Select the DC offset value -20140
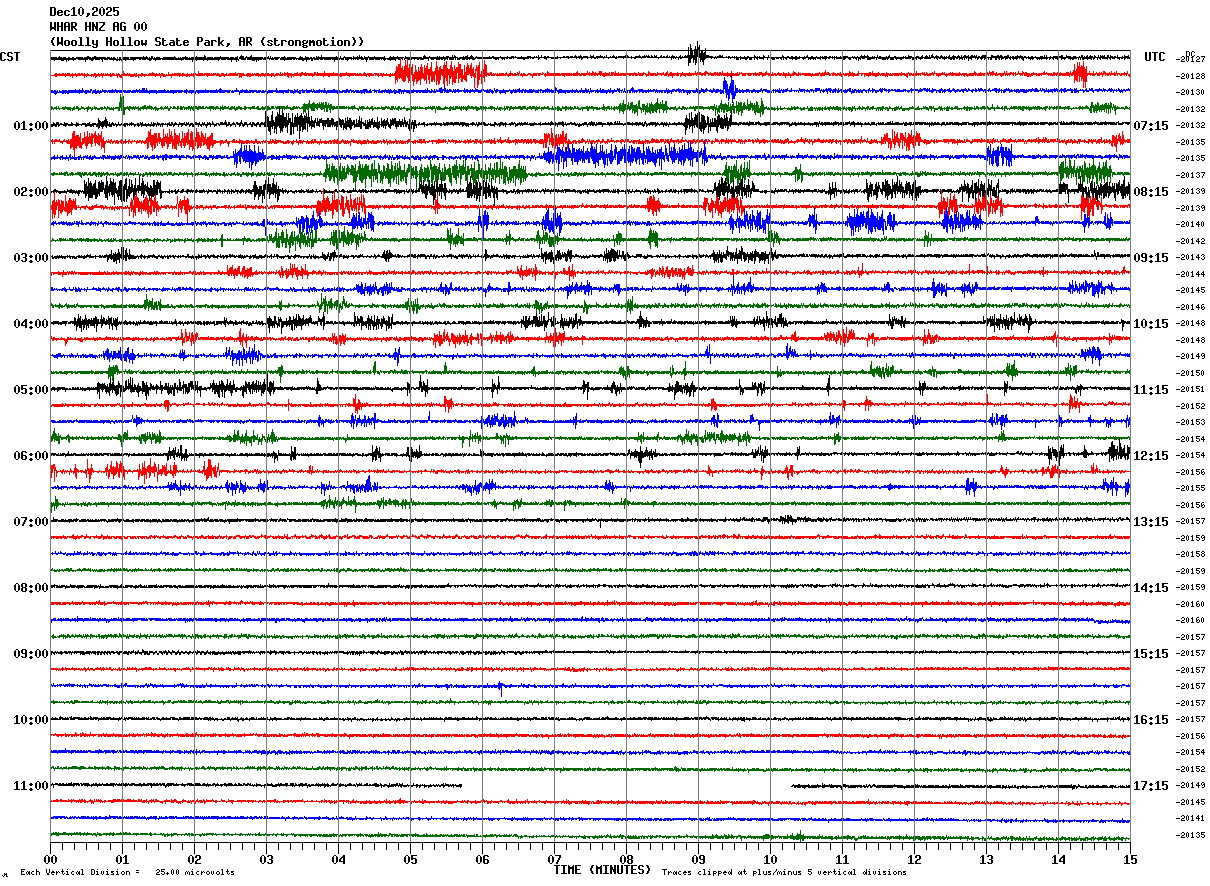 coord(1191,225)
